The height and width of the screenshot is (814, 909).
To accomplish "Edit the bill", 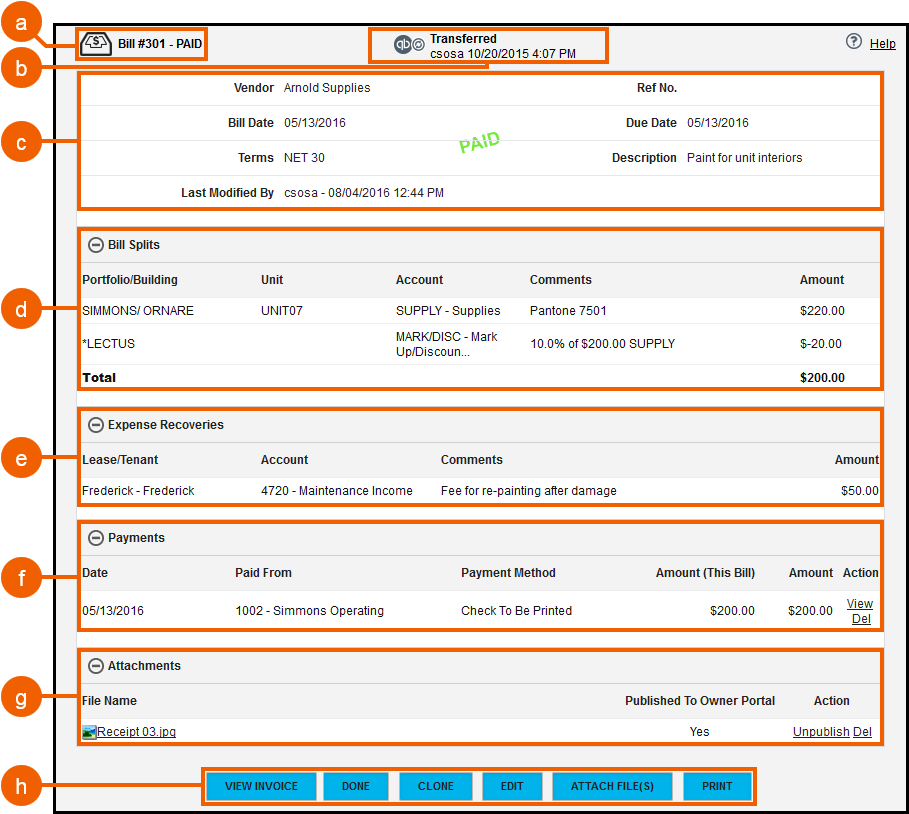I will pyautogui.click(x=512, y=786).
